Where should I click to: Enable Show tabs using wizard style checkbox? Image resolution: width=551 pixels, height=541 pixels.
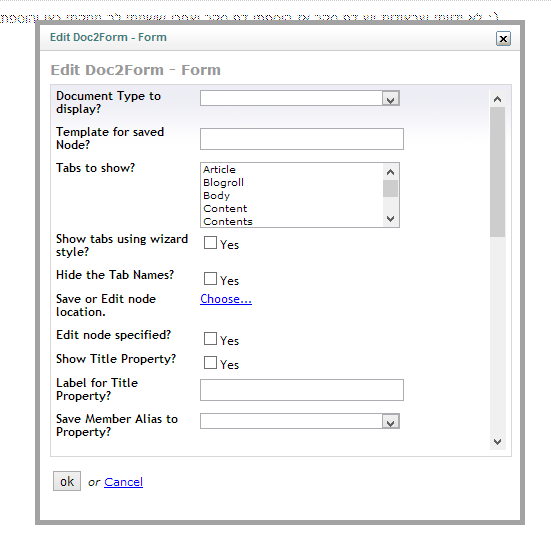[210, 242]
